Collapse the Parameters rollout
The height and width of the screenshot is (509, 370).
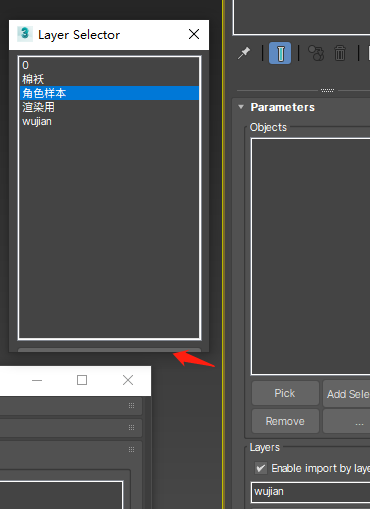pyautogui.click(x=241, y=107)
